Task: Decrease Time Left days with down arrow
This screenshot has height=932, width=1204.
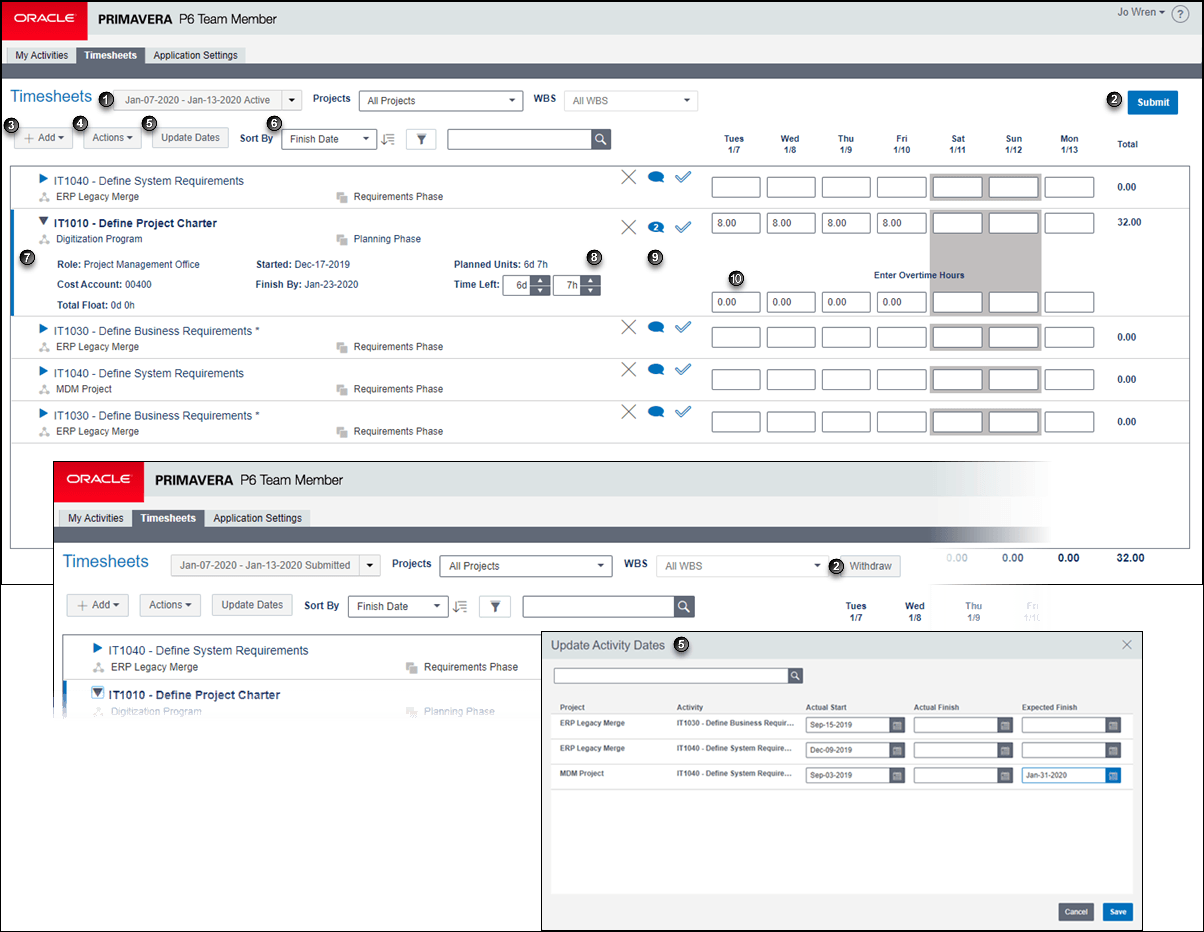Action: (x=539, y=290)
